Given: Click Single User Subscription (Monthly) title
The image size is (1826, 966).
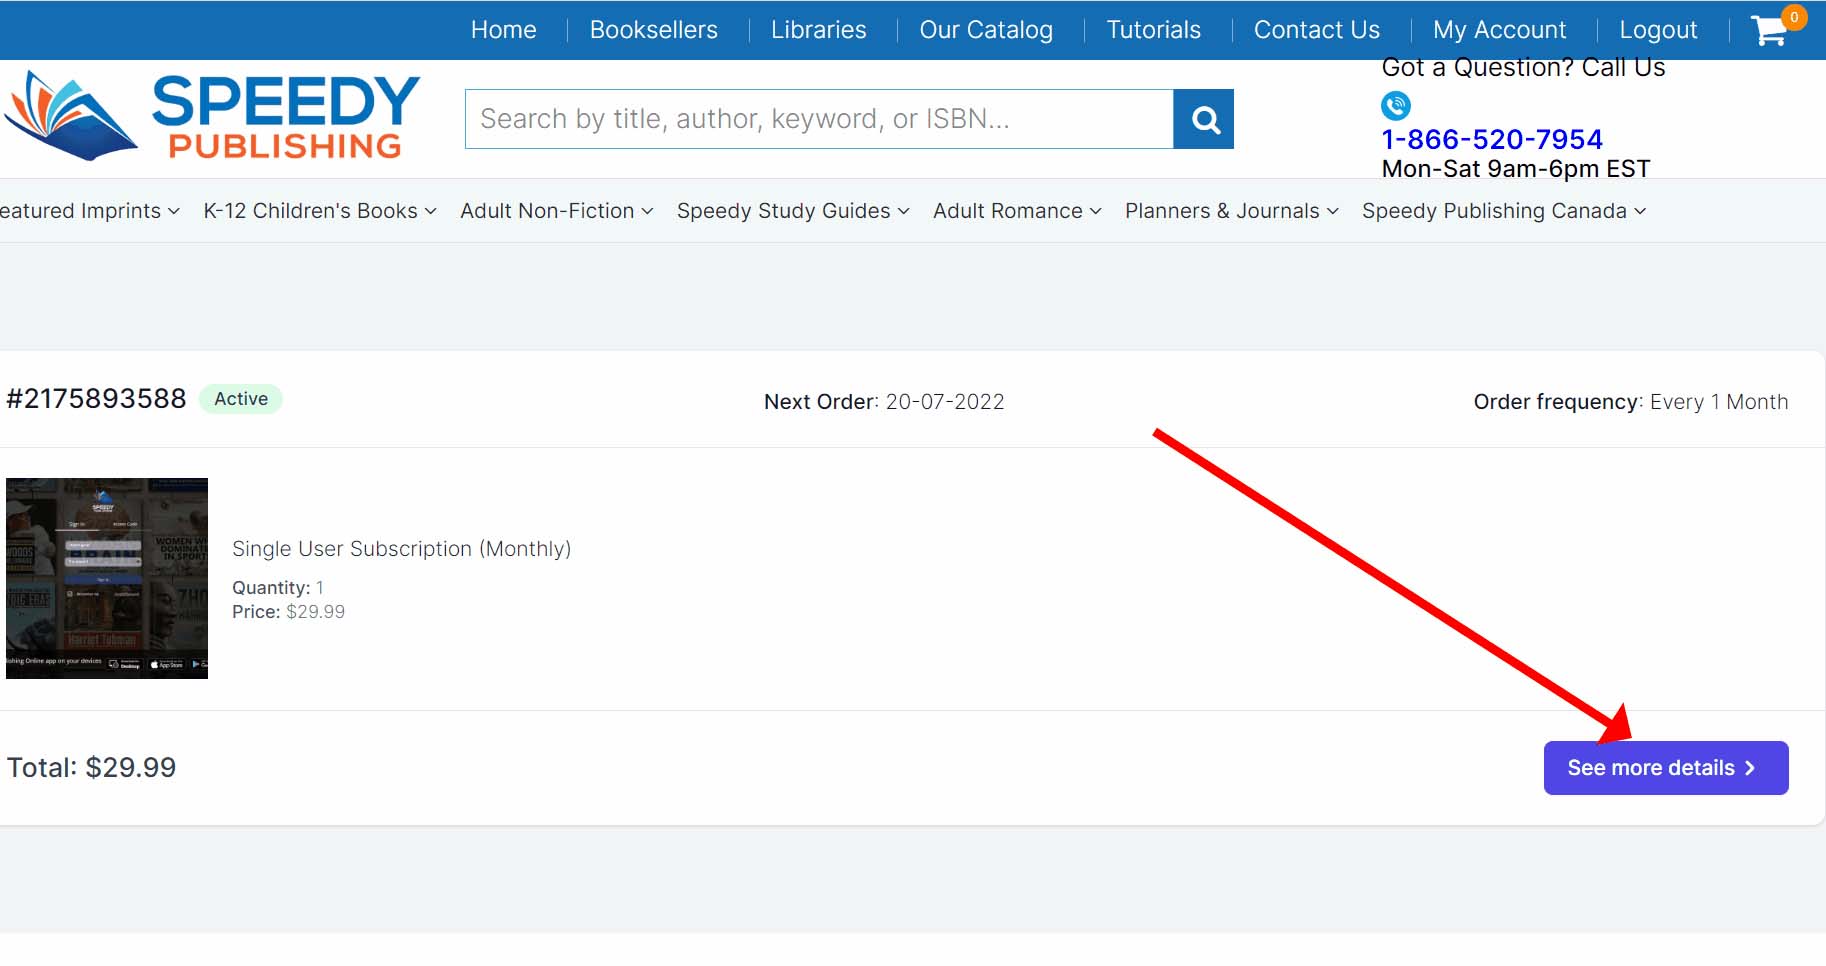Looking at the screenshot, I should pos(402,549).
